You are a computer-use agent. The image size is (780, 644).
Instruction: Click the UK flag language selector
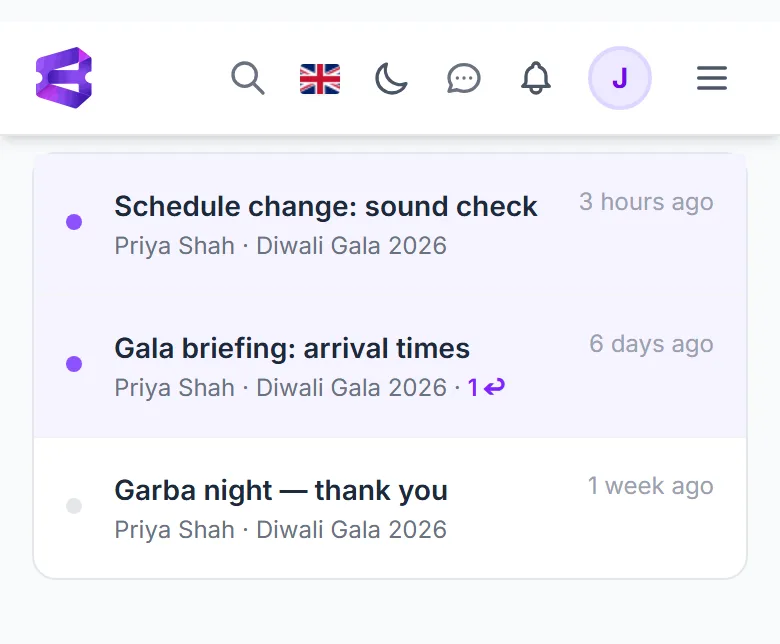[320, 79]
